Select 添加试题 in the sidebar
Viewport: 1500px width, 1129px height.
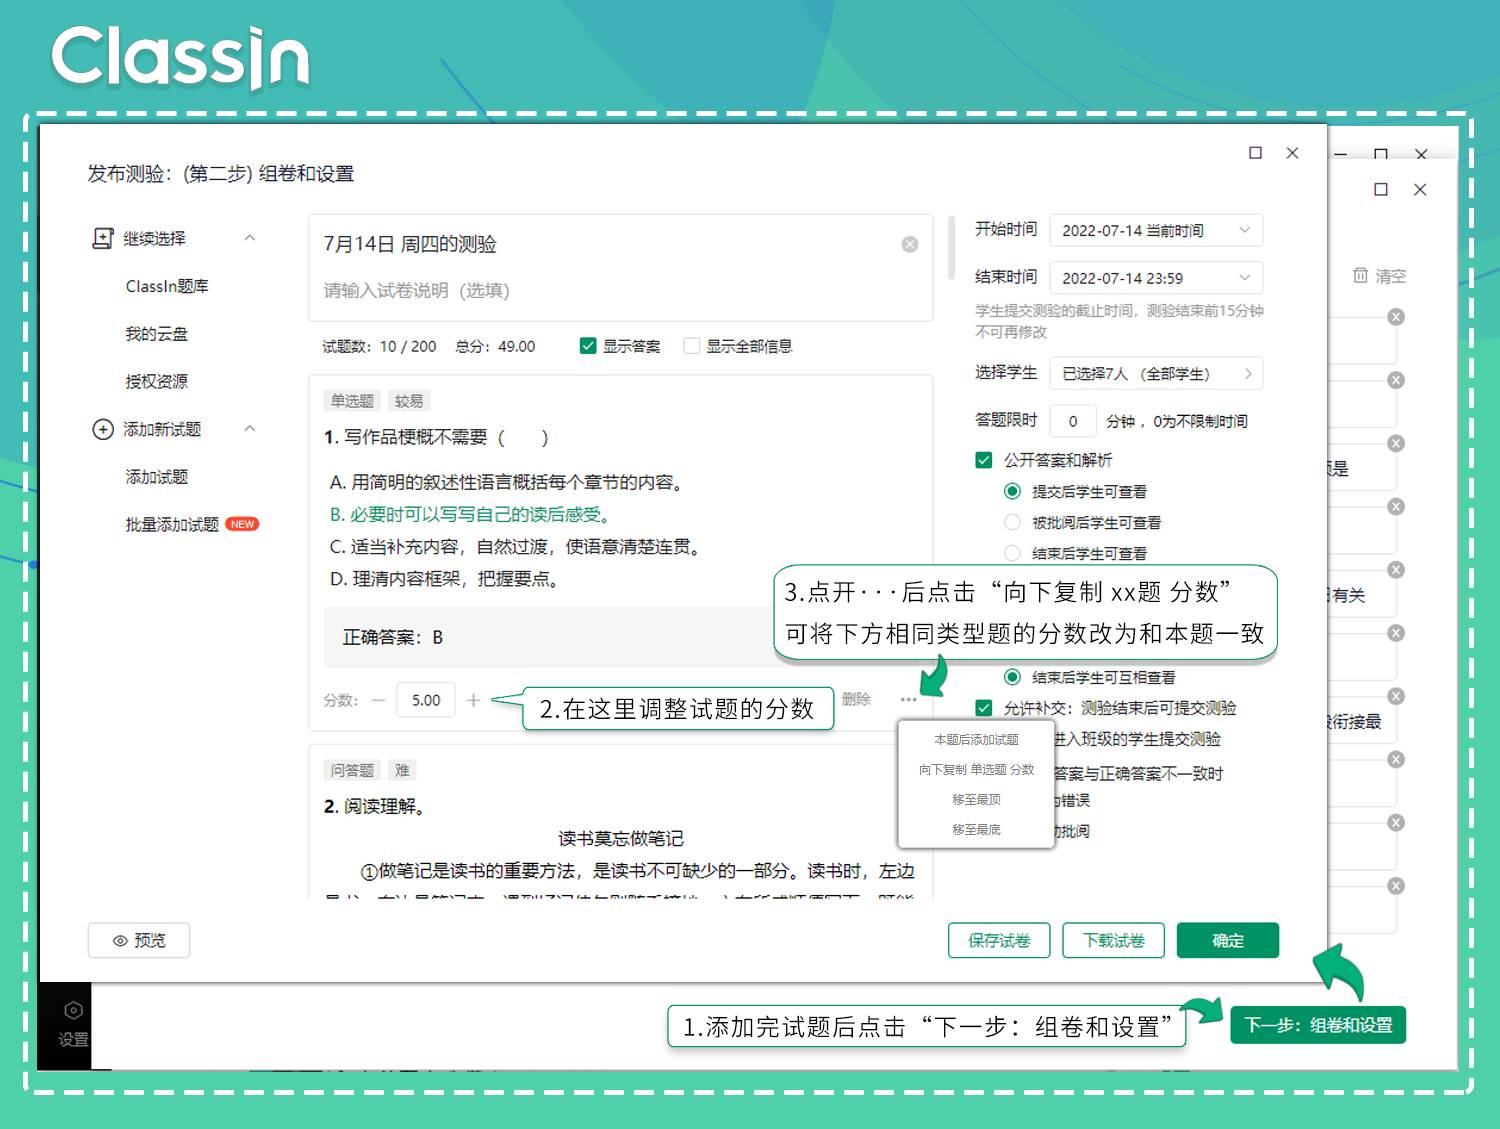click(x=156, y=477)
